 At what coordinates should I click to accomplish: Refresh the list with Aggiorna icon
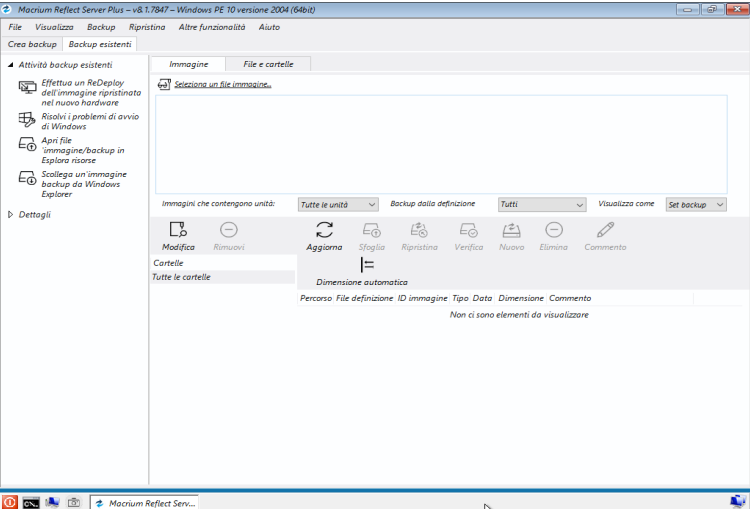point(324,230)
